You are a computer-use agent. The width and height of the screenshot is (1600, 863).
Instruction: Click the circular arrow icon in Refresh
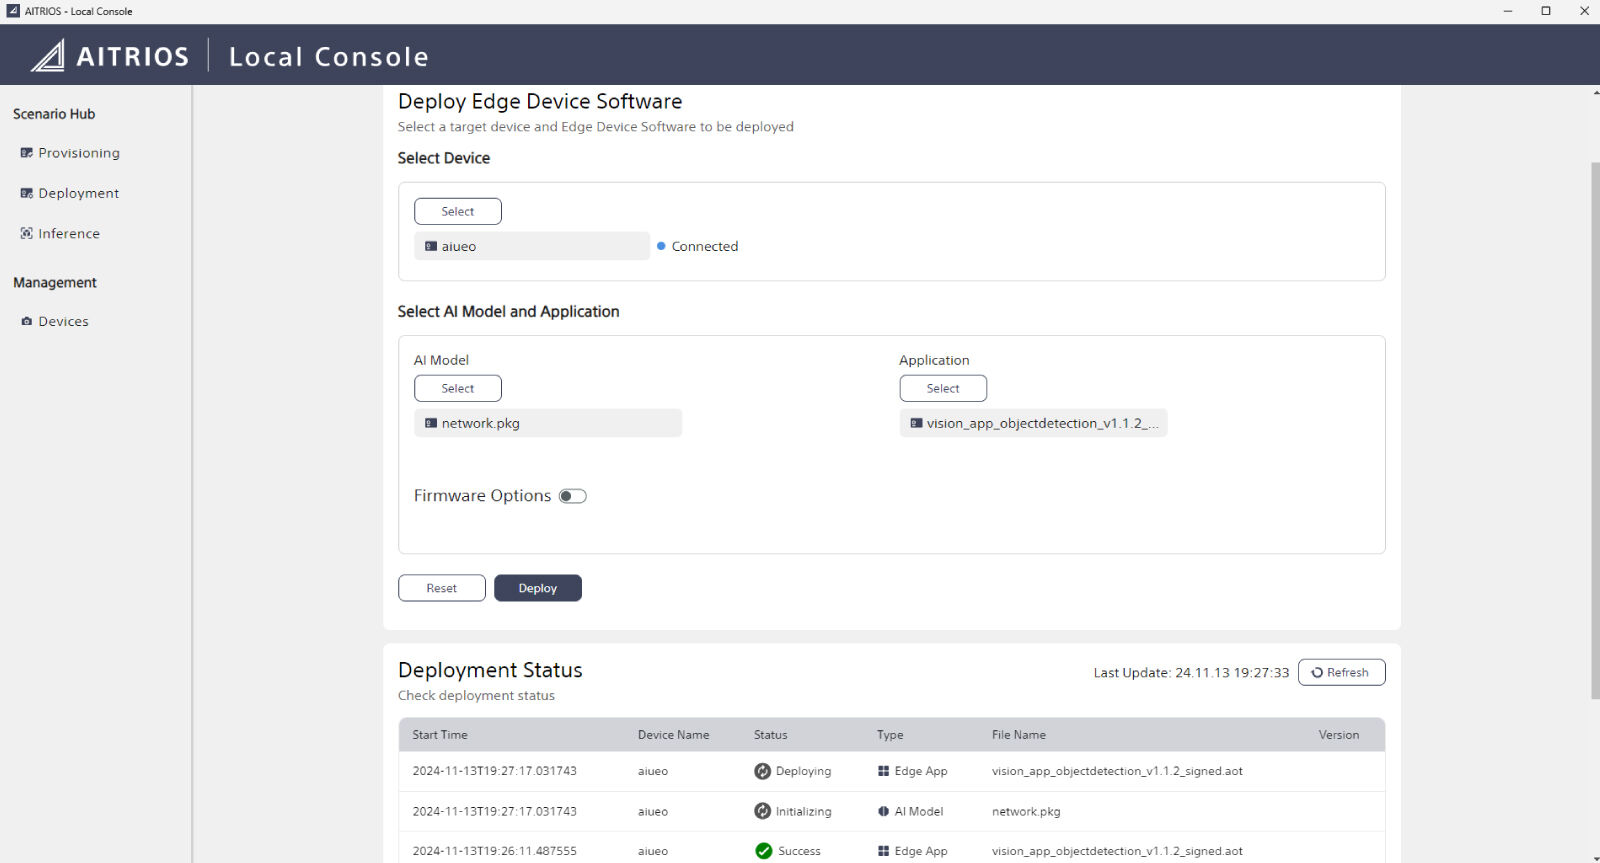pos(1317,672)
